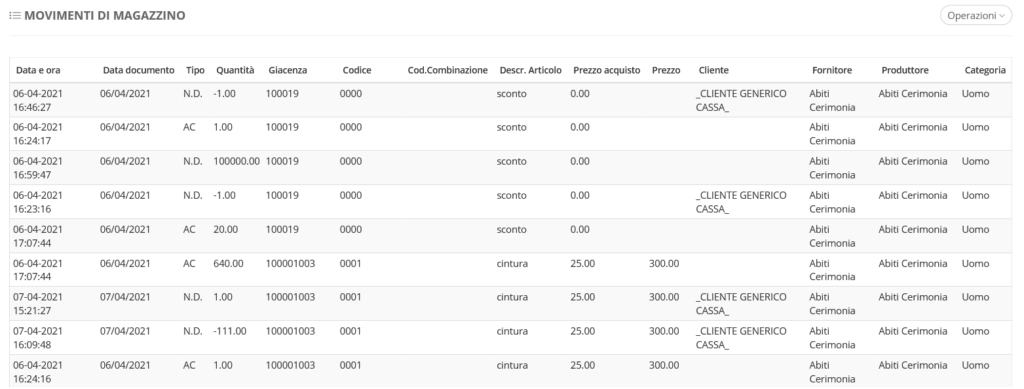1024x389 pixels.
Task: Click the Codice column header
Action: (357, 70)
